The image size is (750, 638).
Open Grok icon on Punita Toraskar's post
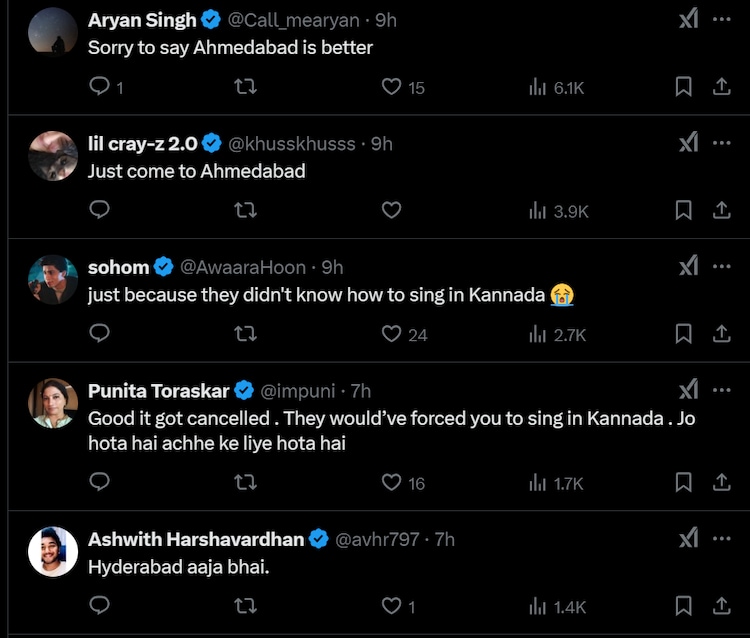click(x=689, y=389)
